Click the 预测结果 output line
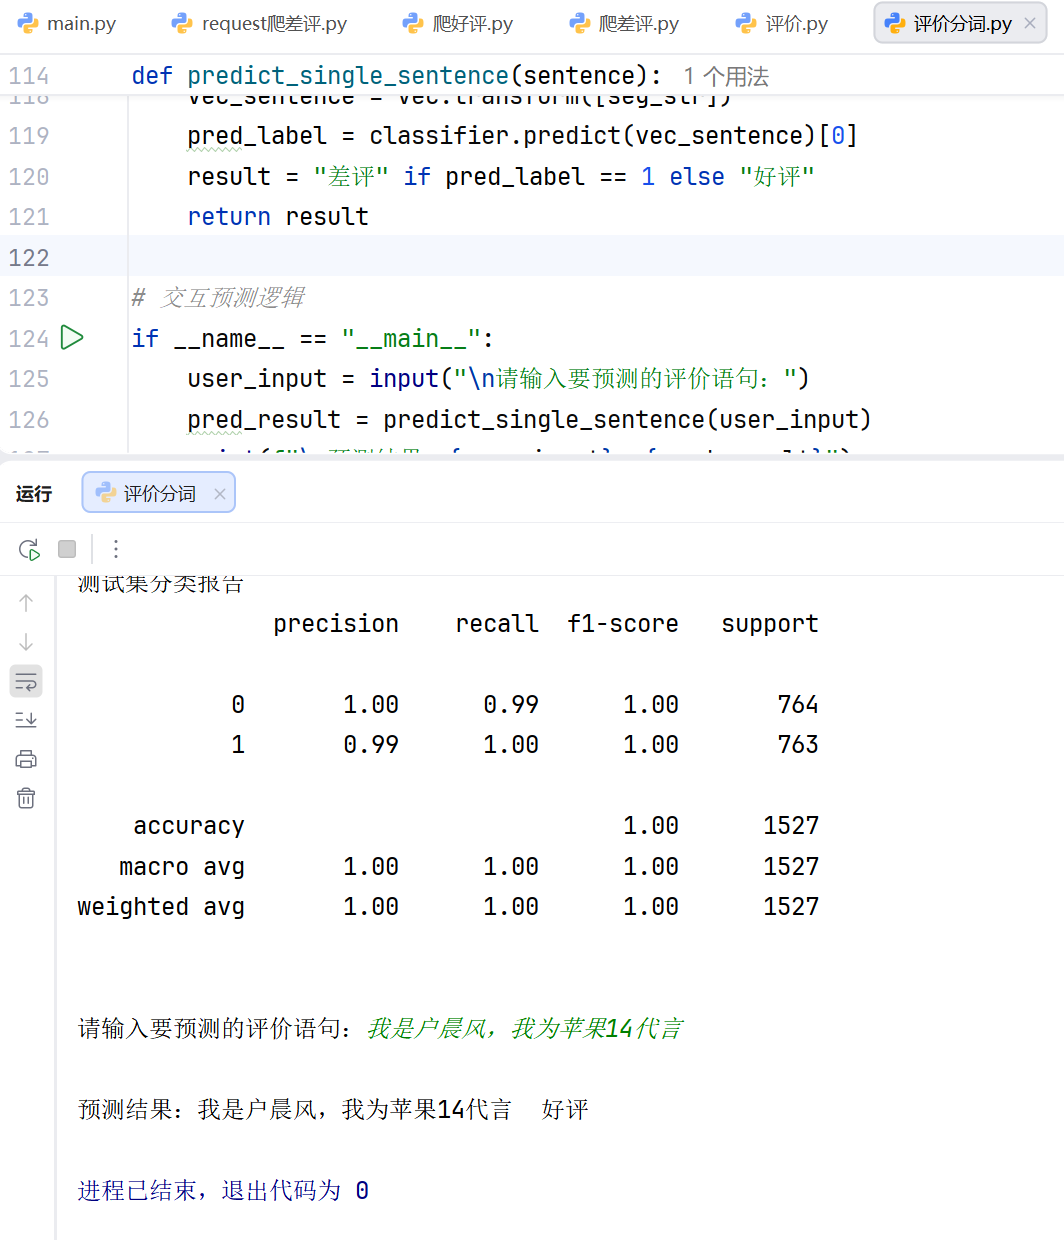The height and width of the screenshot is (1240, 1064). tap(333, 1110)
